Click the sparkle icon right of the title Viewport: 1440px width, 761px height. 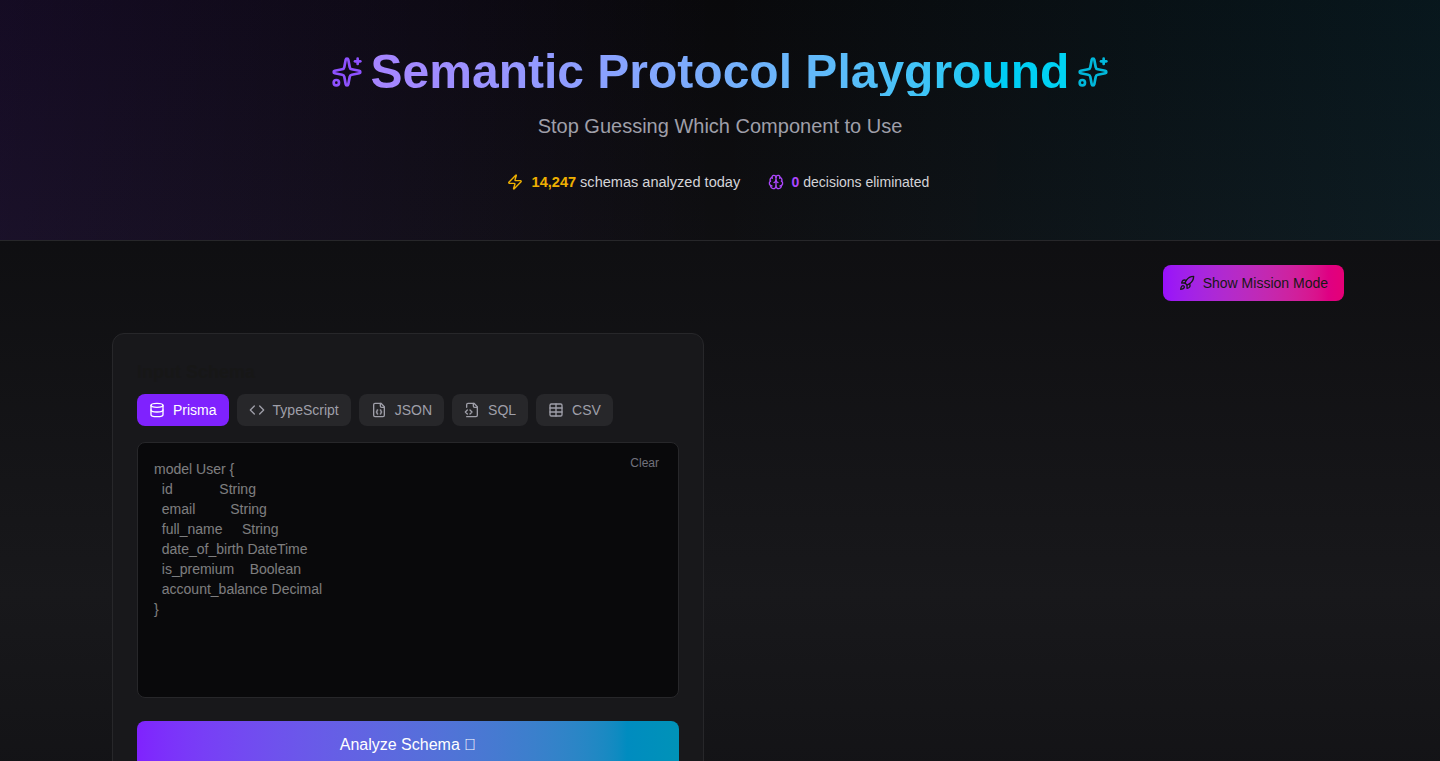[1093, 72]
